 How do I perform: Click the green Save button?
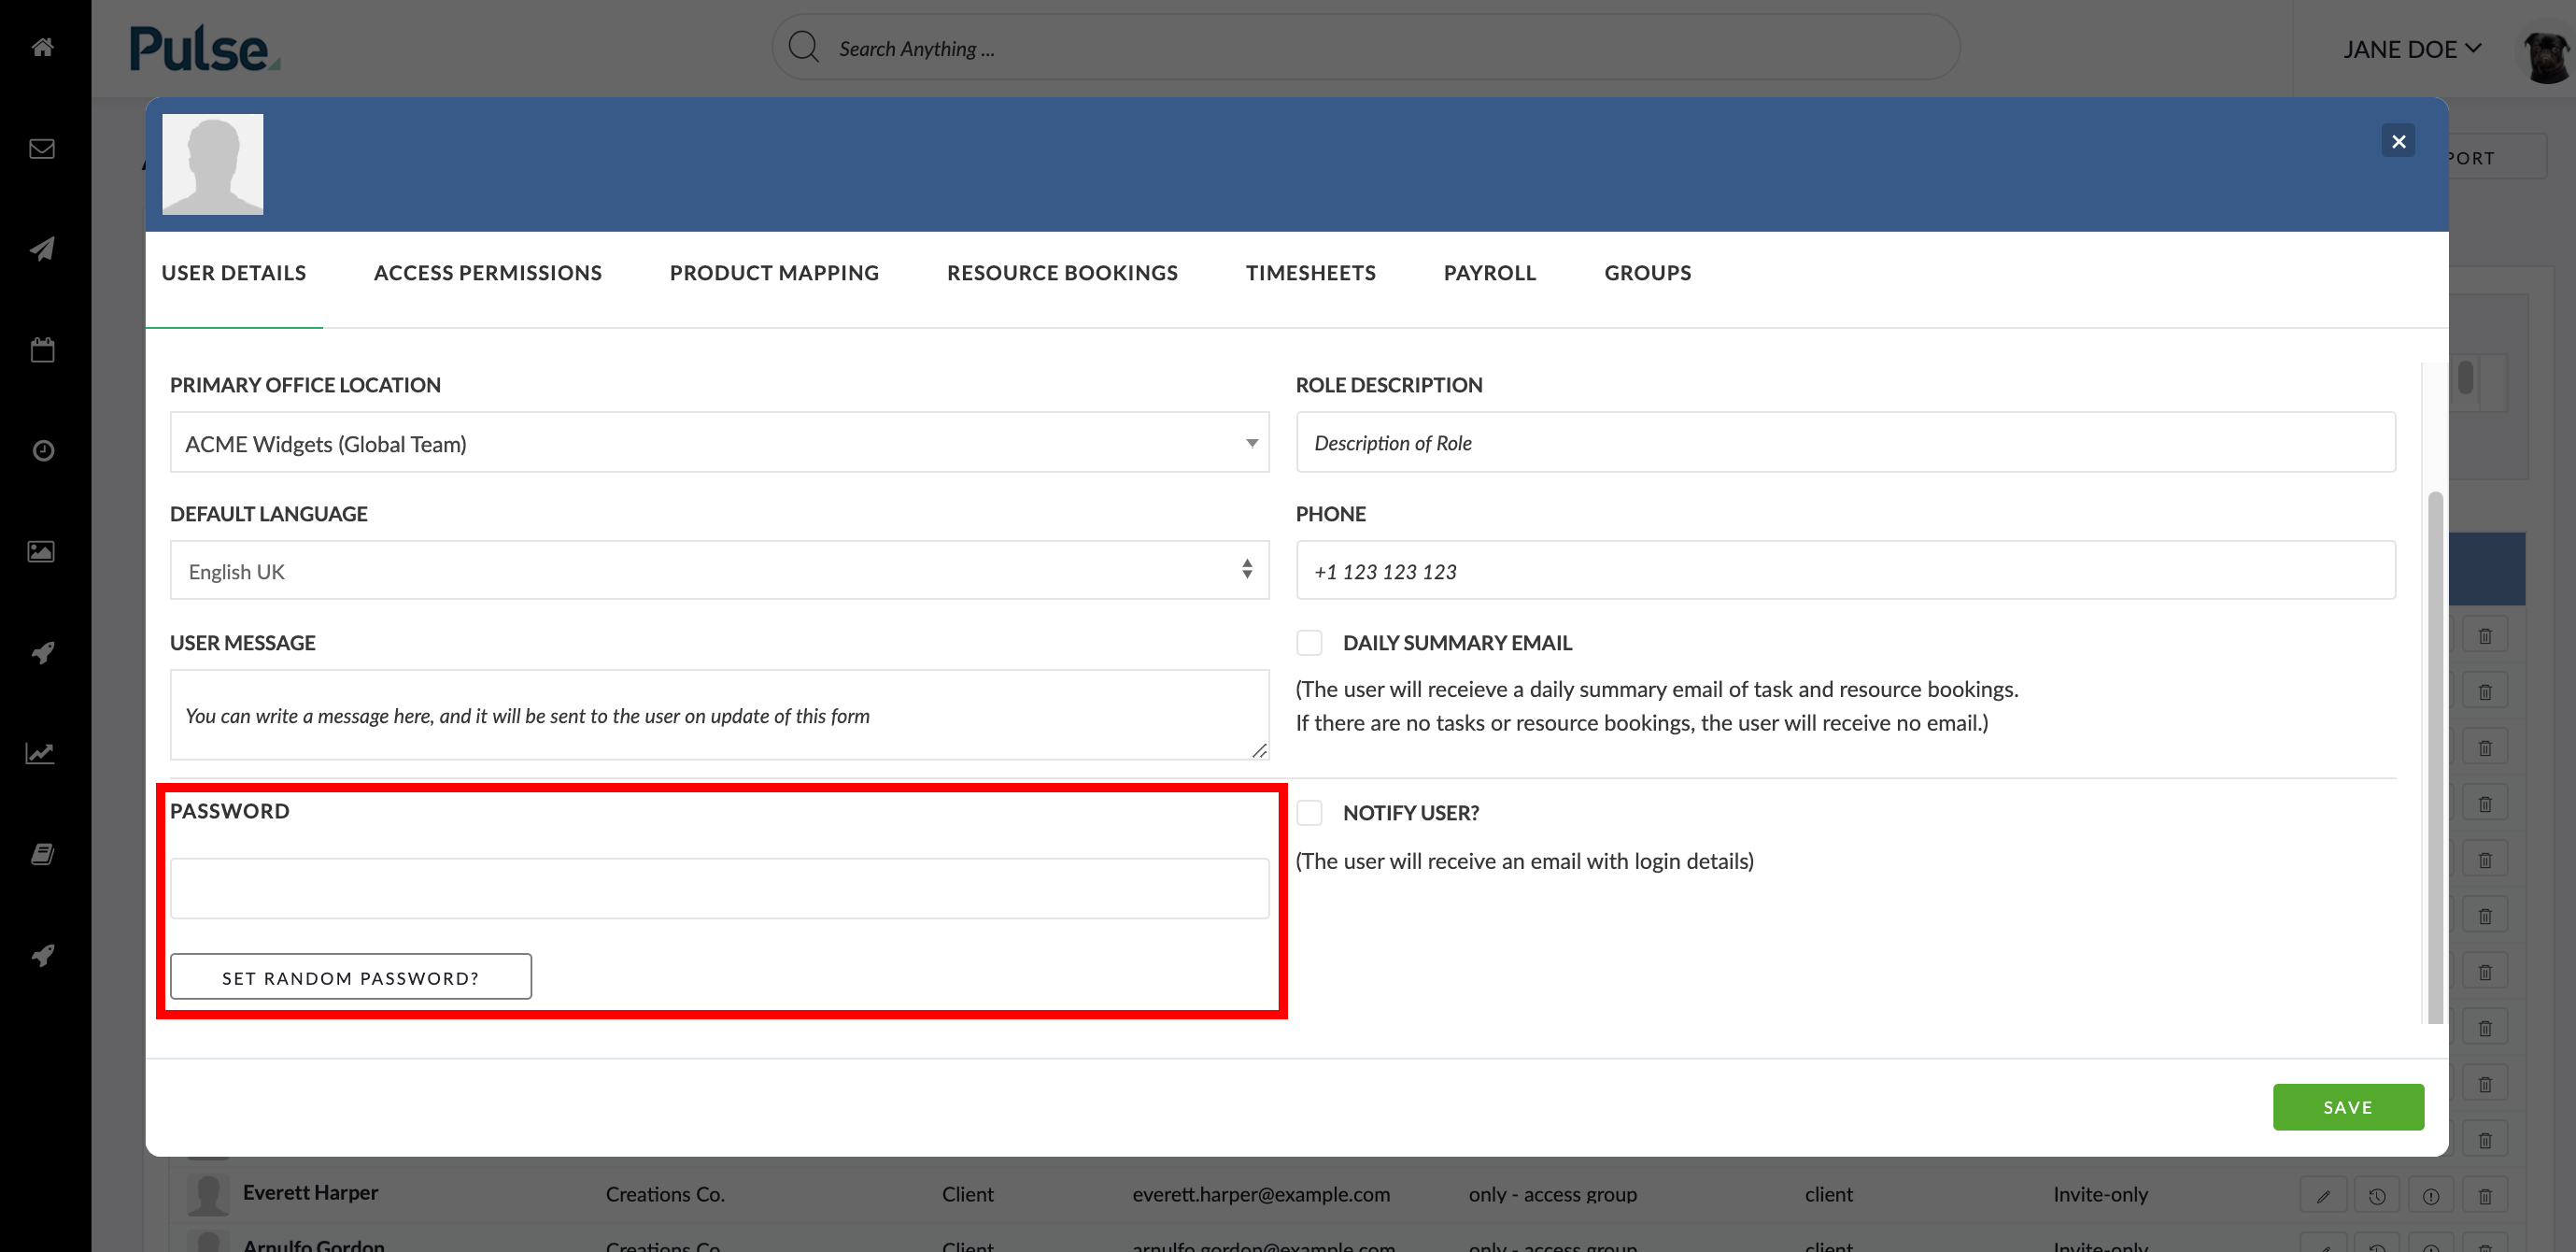[2347, 1107]
